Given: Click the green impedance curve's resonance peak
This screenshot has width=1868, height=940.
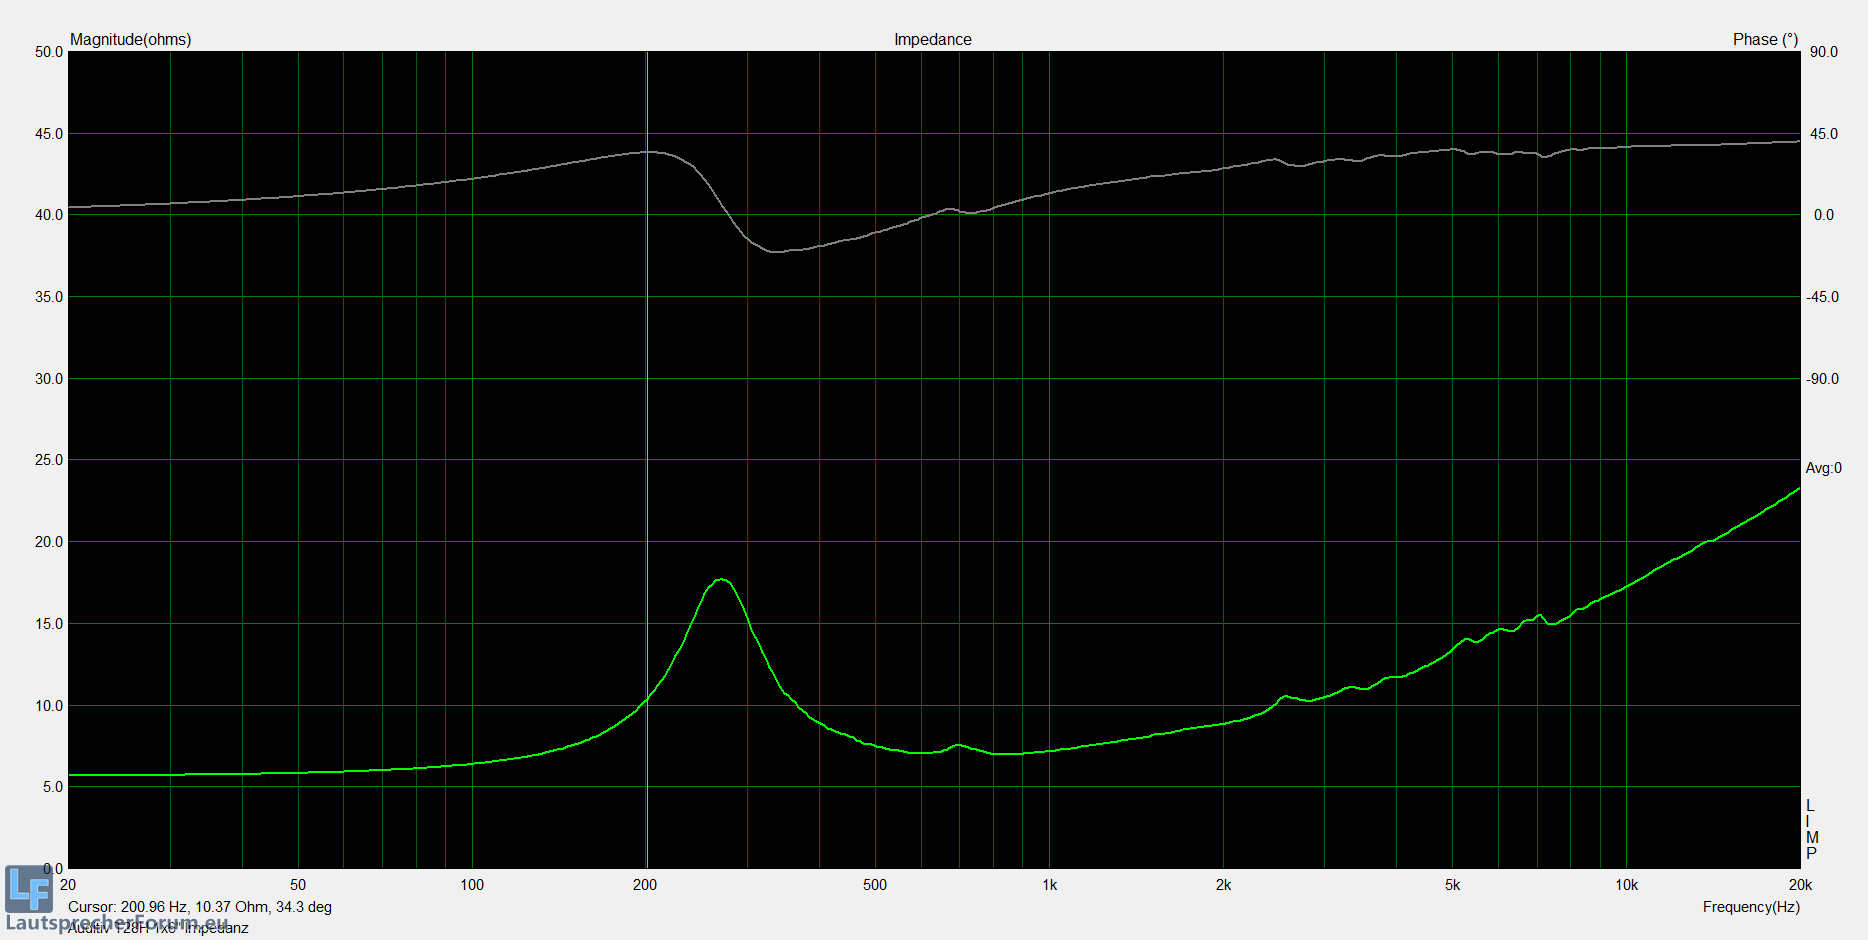Looking at the screenshot, I should (x=721, y=580).
